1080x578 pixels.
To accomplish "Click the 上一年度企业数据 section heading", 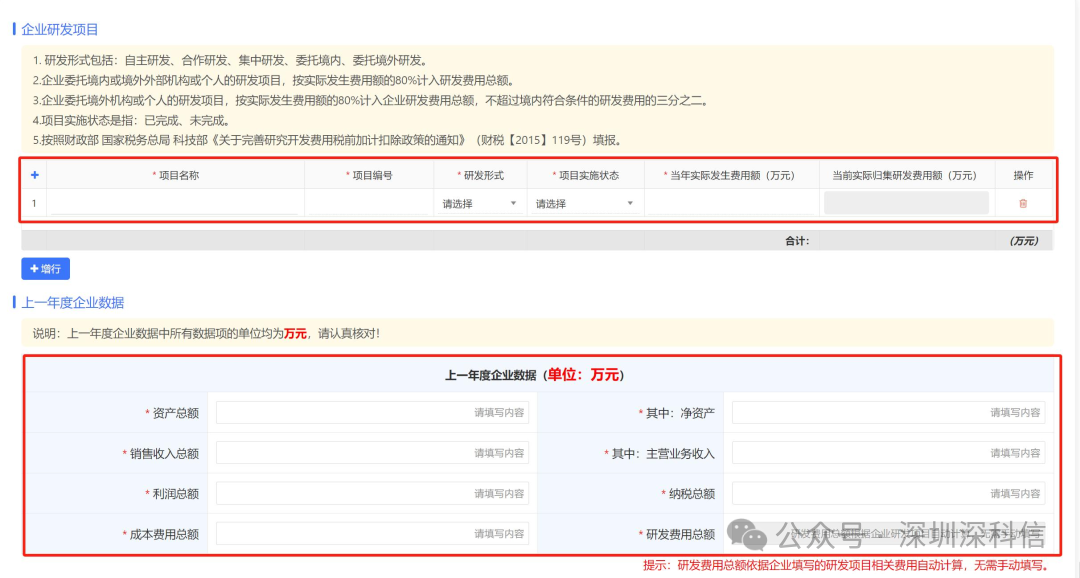I will click(x=72, y=302).
